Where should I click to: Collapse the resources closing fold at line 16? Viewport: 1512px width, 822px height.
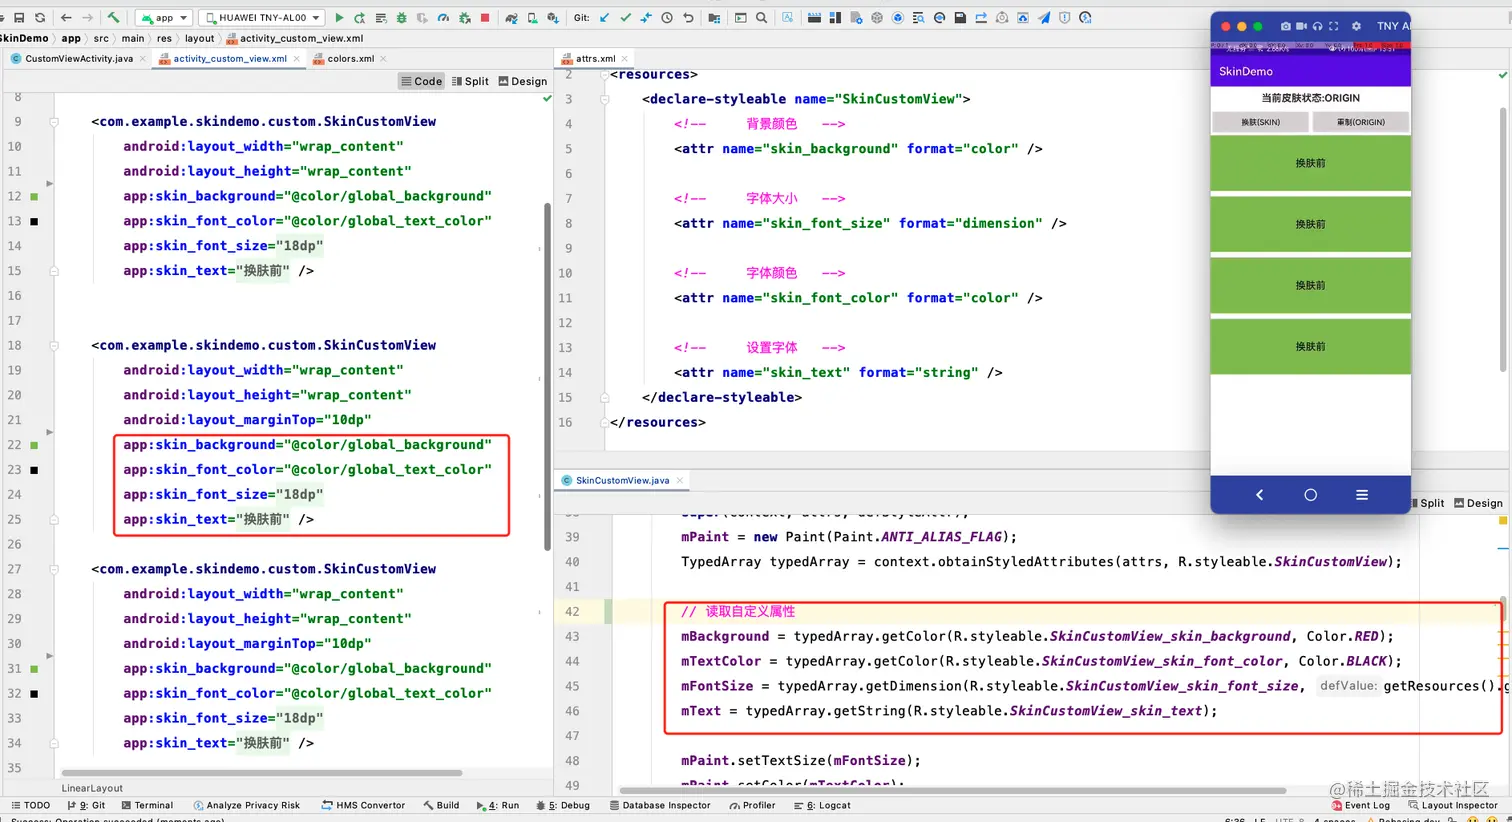604,423
